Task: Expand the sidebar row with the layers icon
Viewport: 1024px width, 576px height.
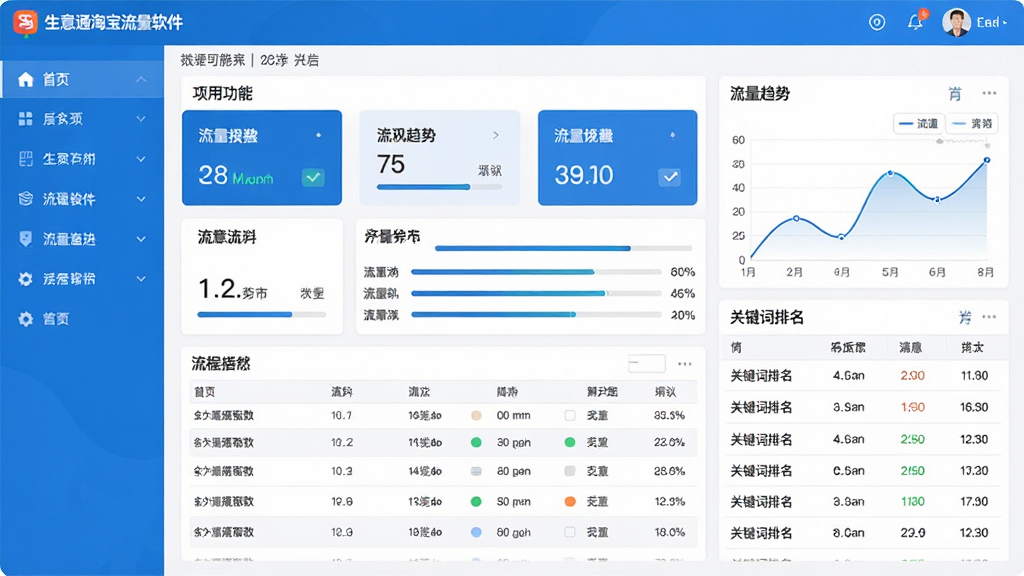Action: pyautogui.click(x=141, y=199)
